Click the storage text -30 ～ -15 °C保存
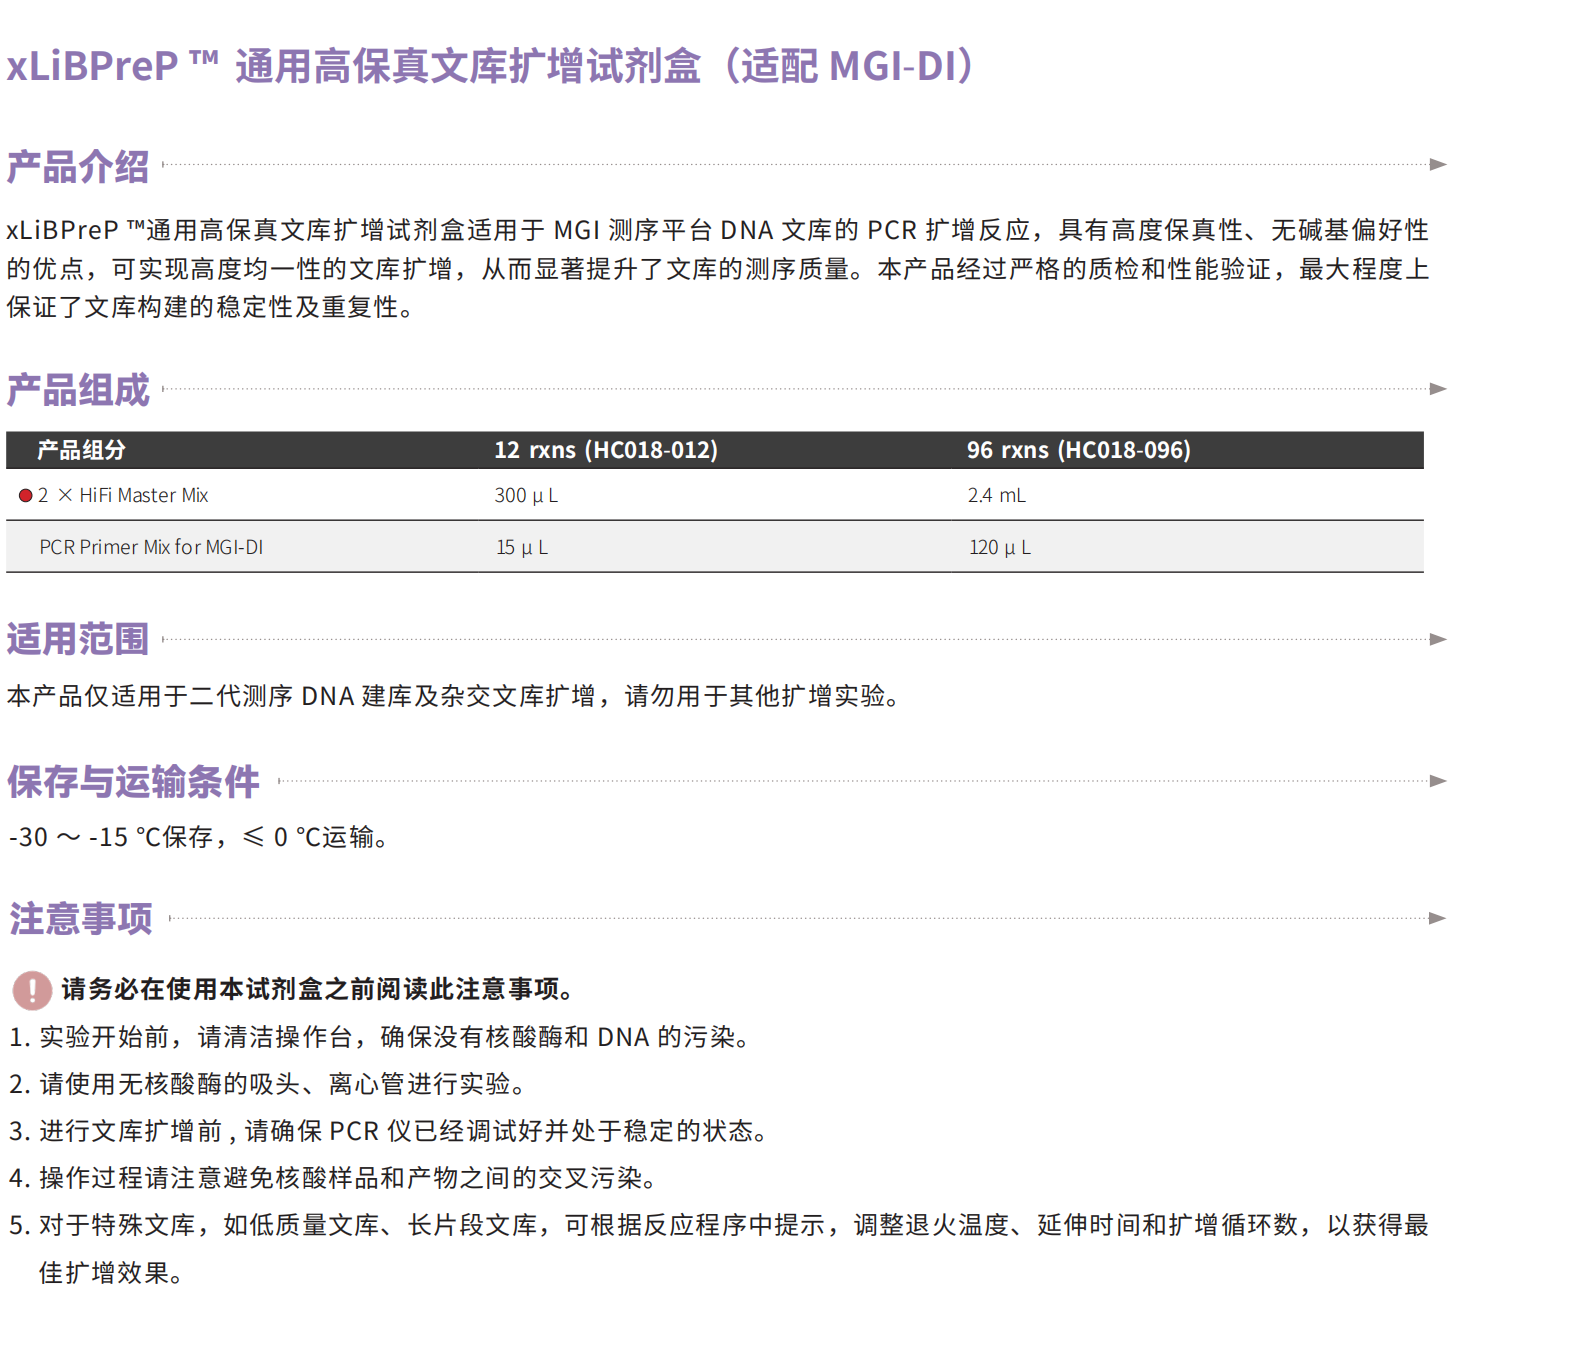This screenshot has width=1570, height=1348. click(x=198, y=837)
